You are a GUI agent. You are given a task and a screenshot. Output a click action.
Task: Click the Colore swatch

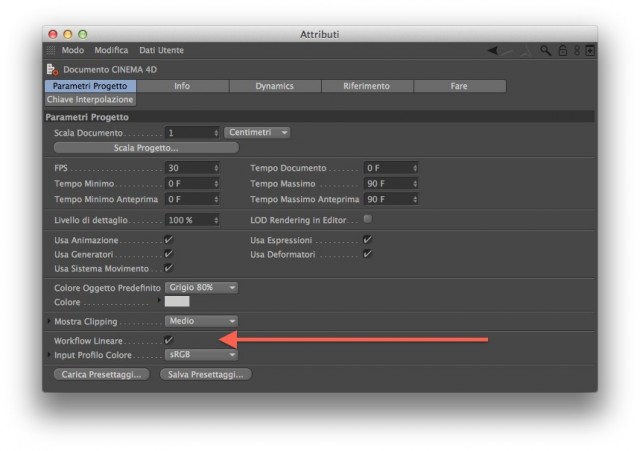pyautogui.click(x=177, y=301)
